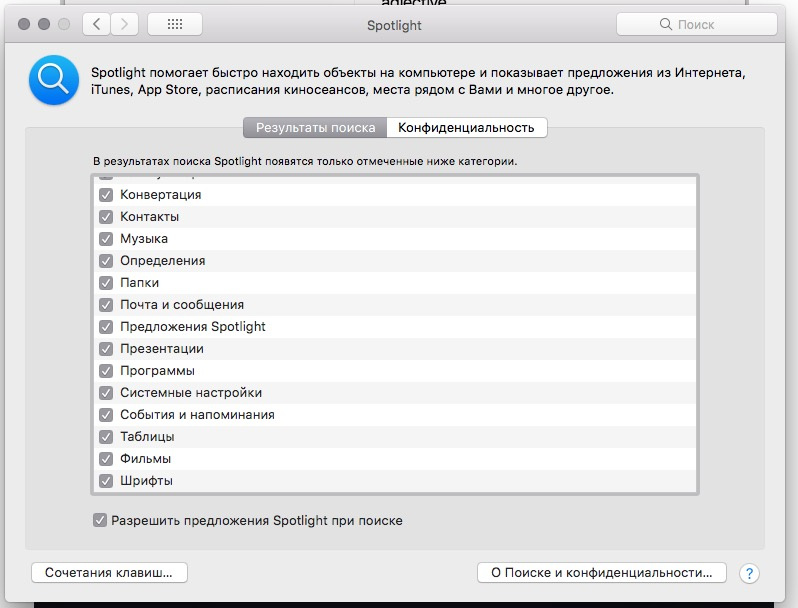The image size is (798, 608).
Task: Click the Spotlight window title
Action: (x=394, y=25)
